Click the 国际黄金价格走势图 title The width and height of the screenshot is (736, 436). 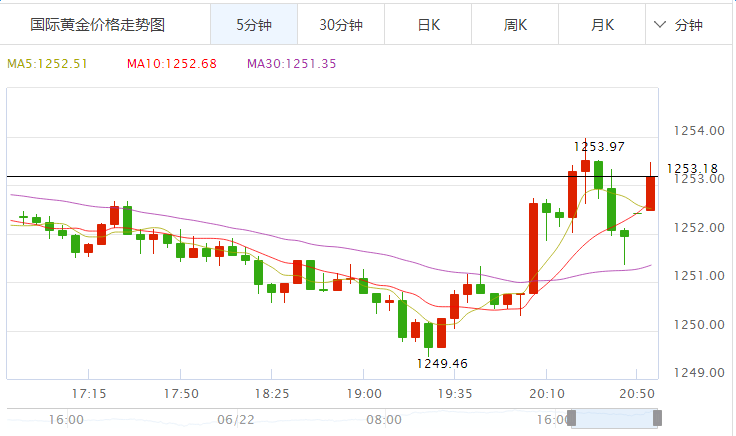(98, 25)
